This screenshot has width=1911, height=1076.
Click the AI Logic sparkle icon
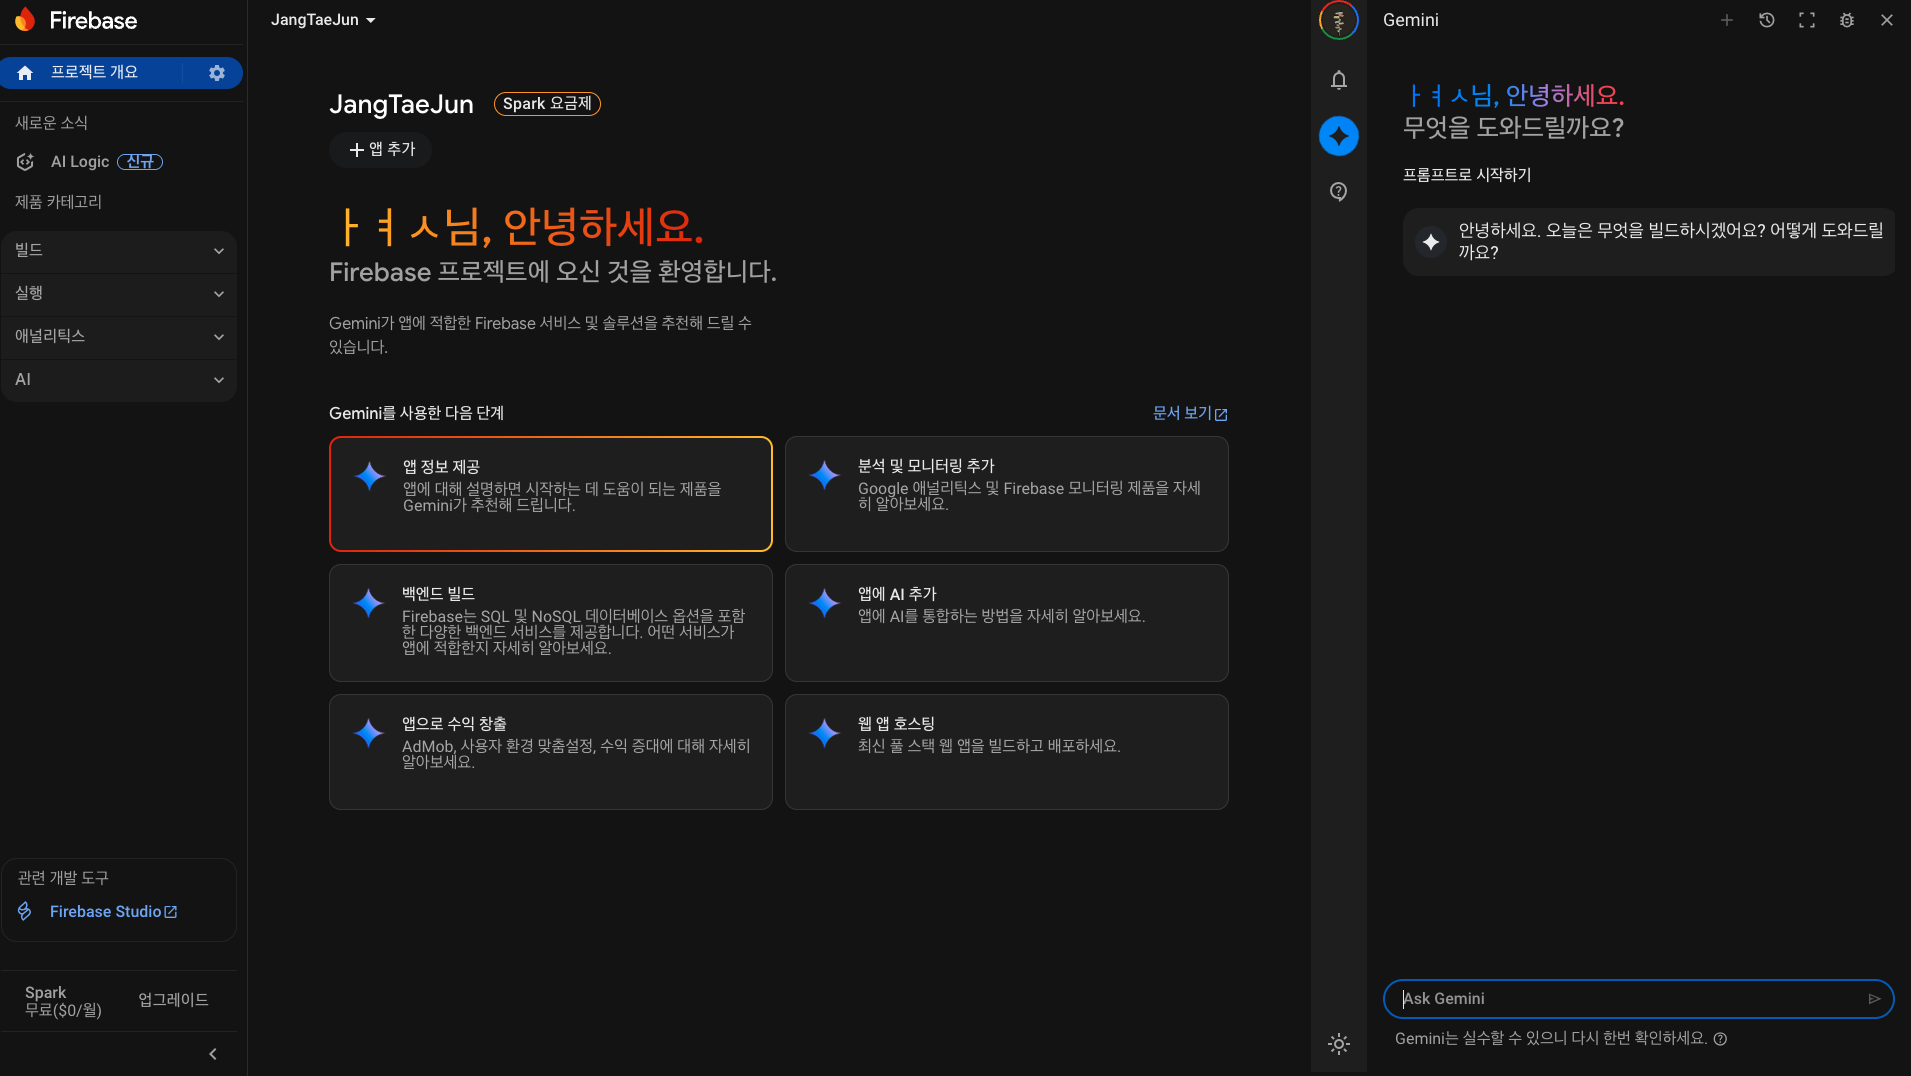point(26,162)
